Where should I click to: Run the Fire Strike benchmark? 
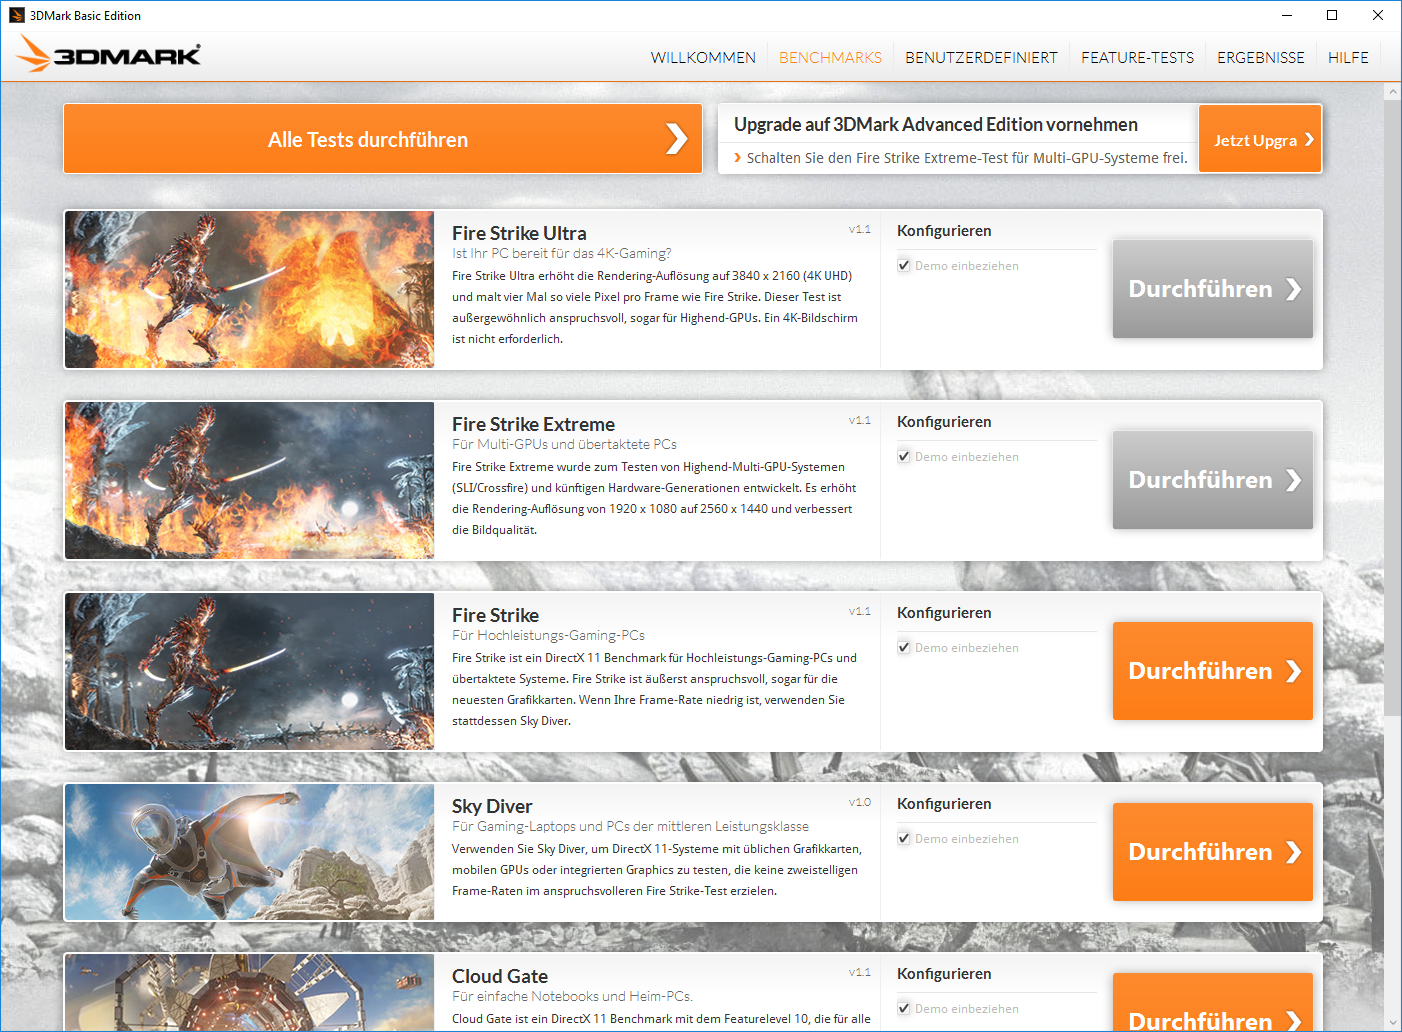click(1213, 671)
